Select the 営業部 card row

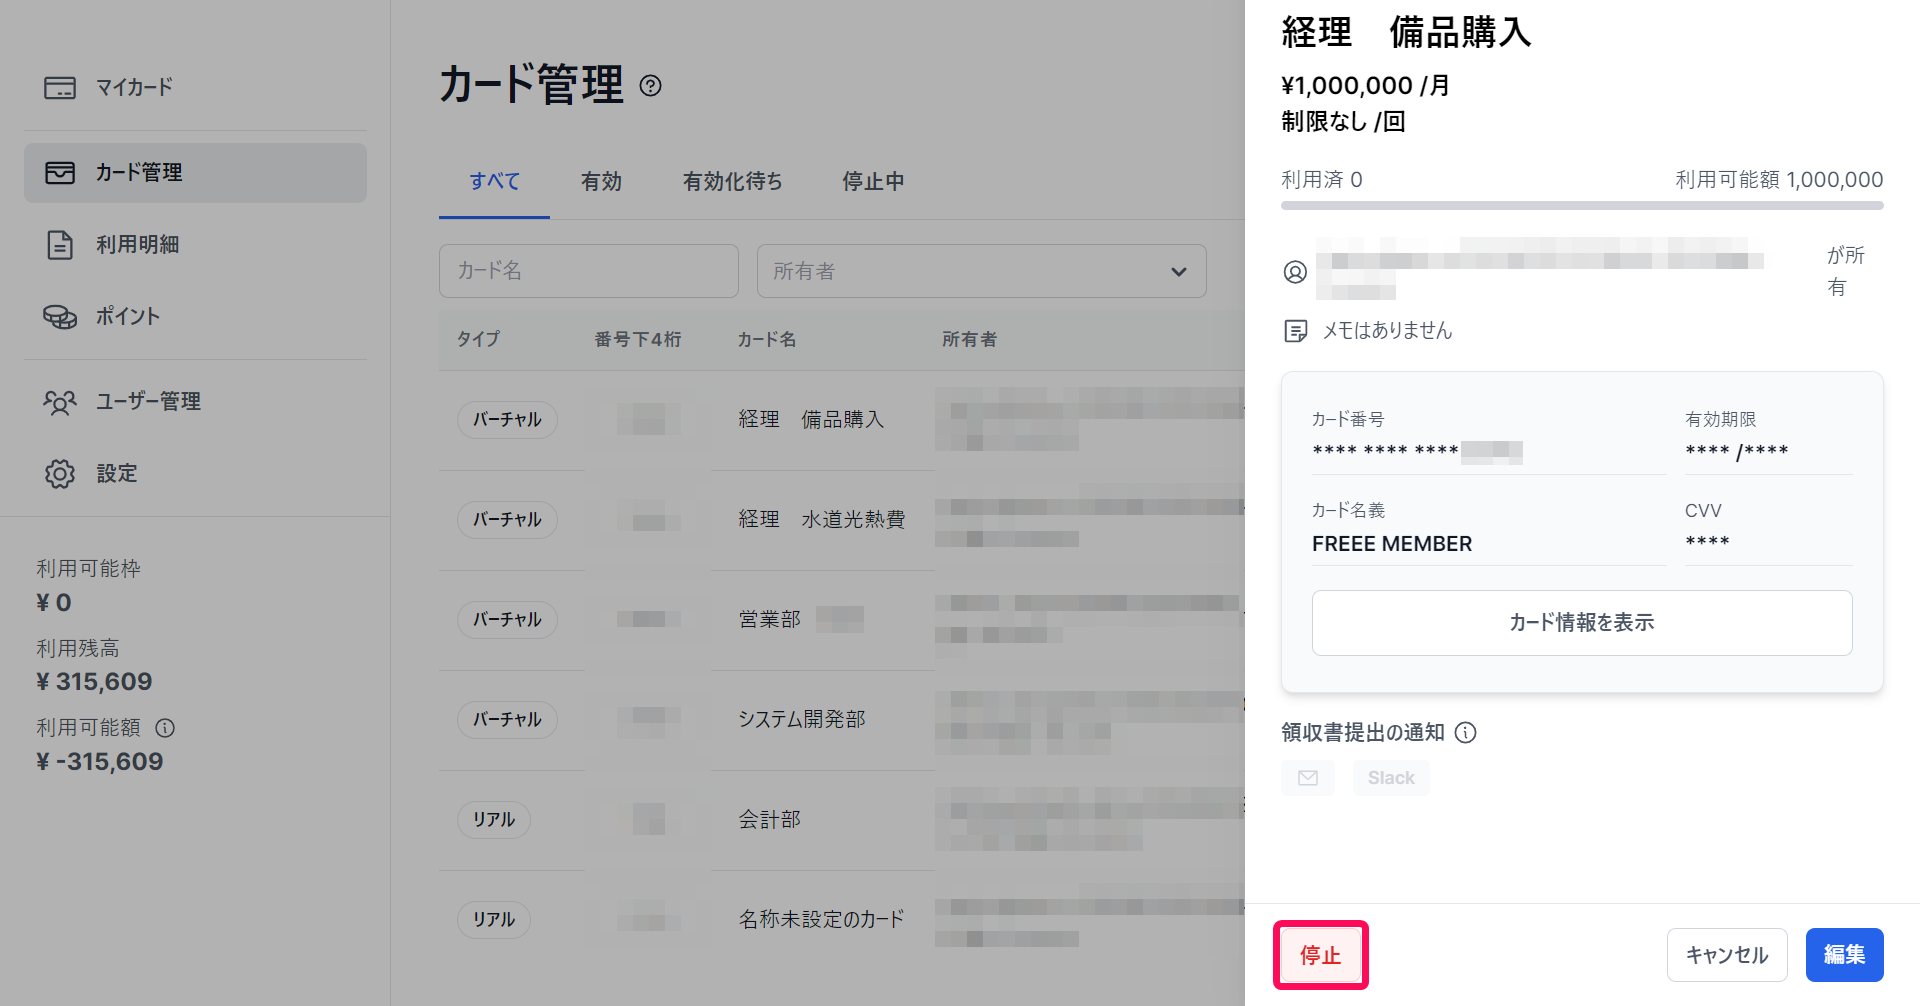[842, 620]
